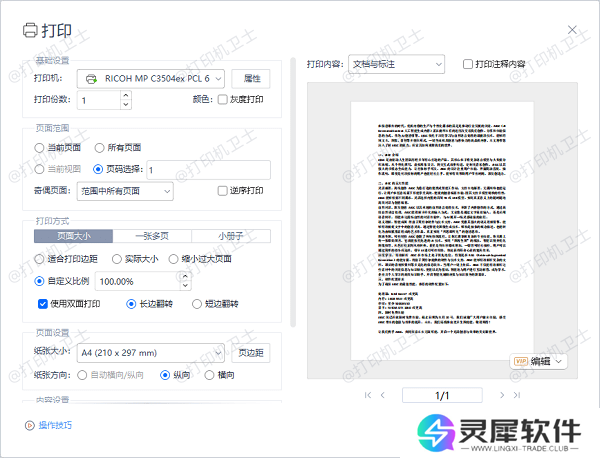Switch to 页面大小 tab
The image size is (600, 458).
73,236
